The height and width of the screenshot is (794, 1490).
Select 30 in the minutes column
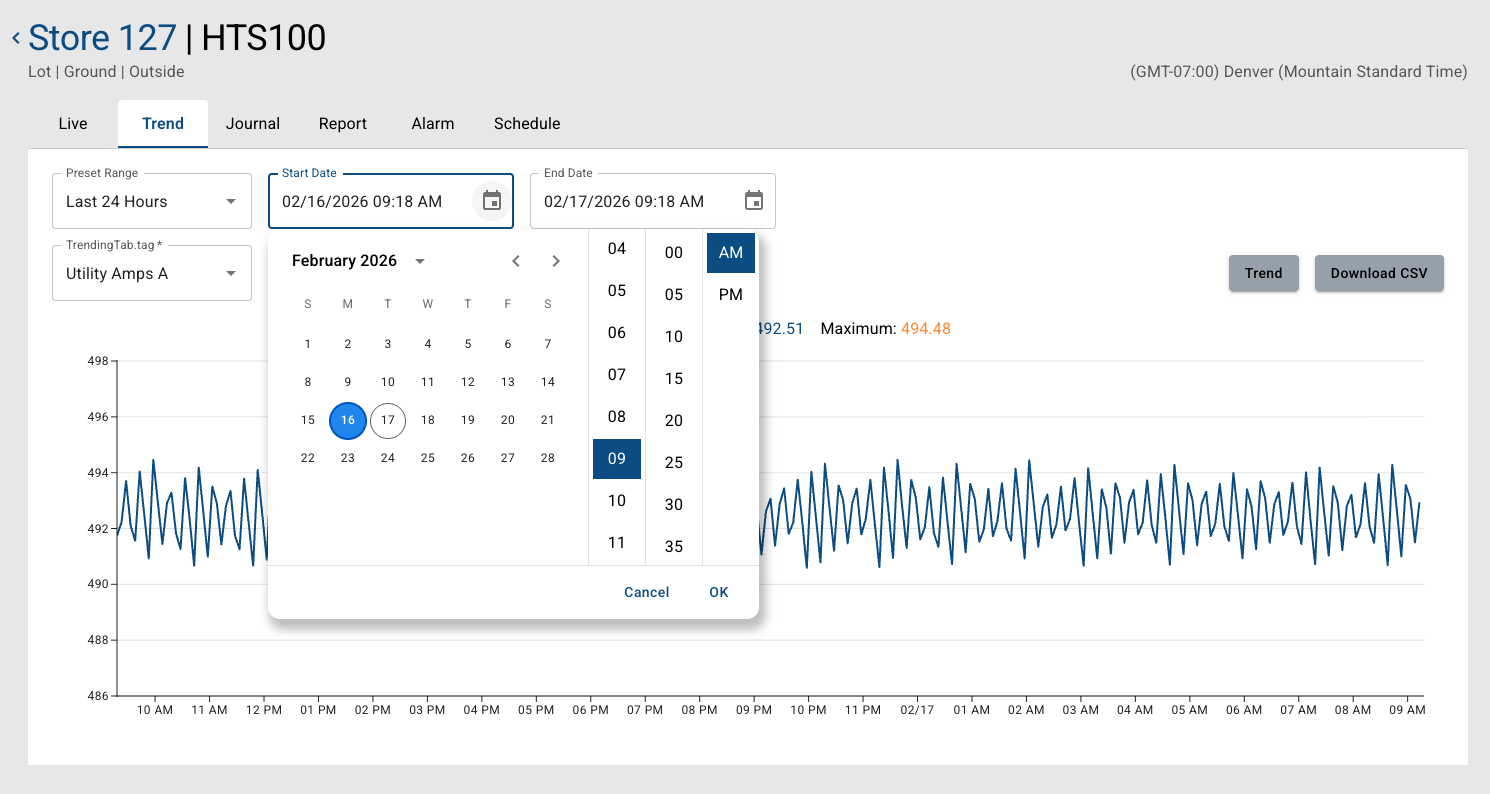coord(674,505)
